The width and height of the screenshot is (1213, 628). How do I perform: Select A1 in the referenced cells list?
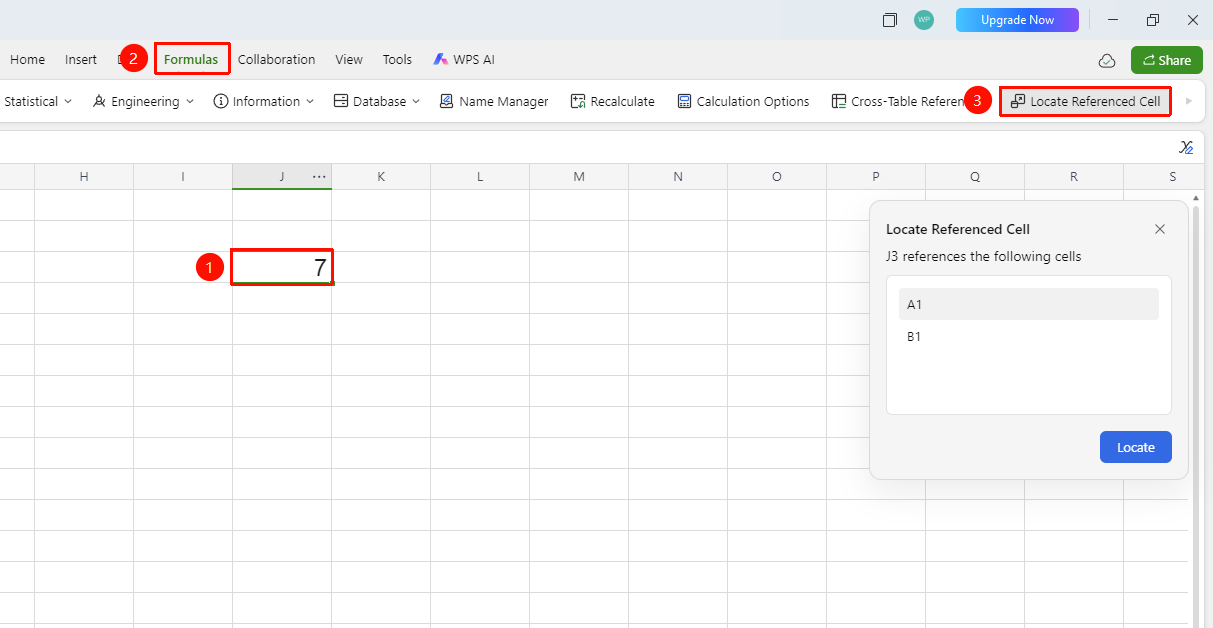click(x=1028, y=304)
